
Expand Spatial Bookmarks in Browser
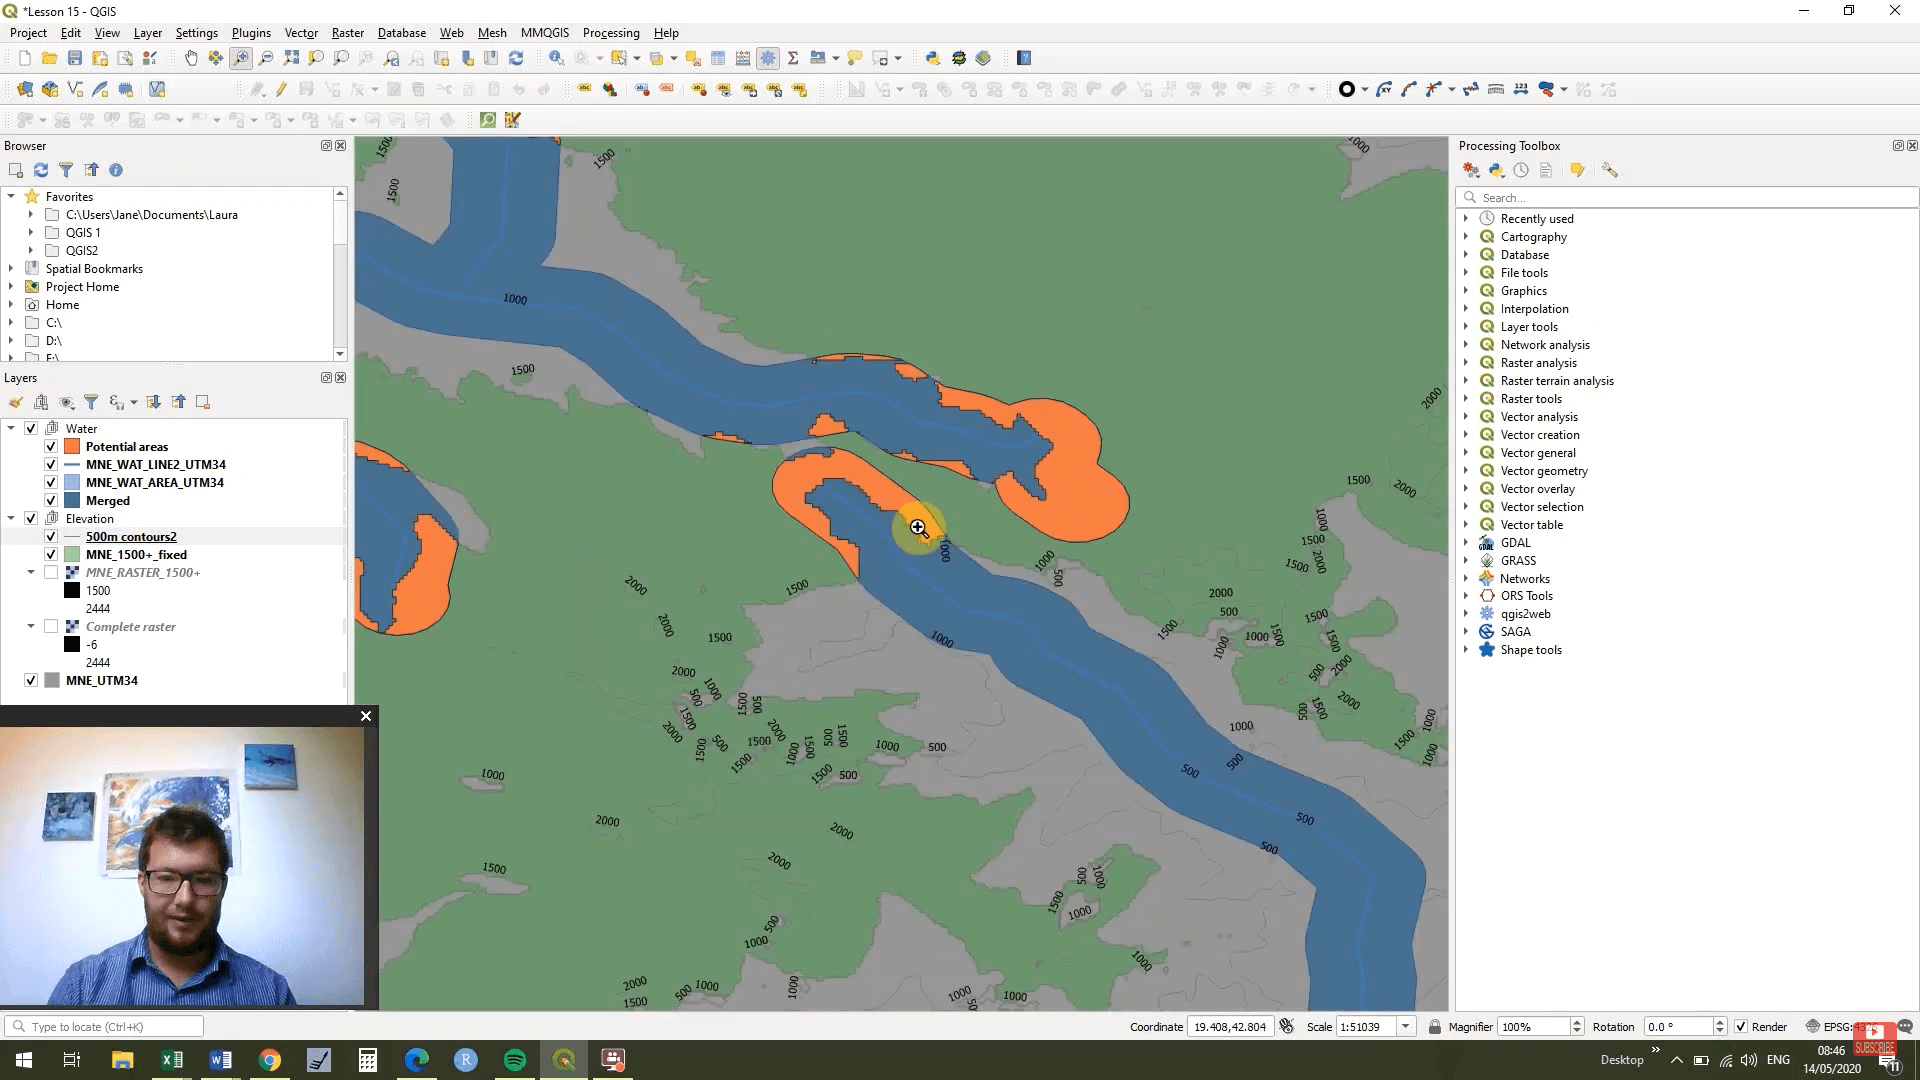pyautogui.click(x=11, y=269)
